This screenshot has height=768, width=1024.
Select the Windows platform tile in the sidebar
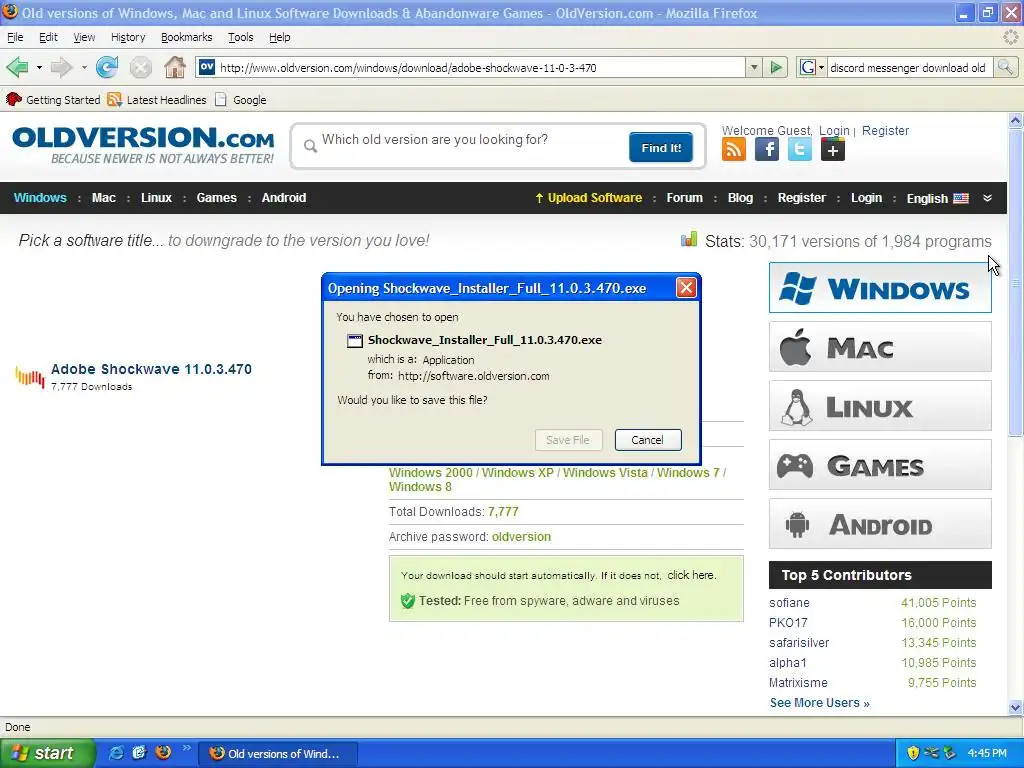click(x=880, y=288)
